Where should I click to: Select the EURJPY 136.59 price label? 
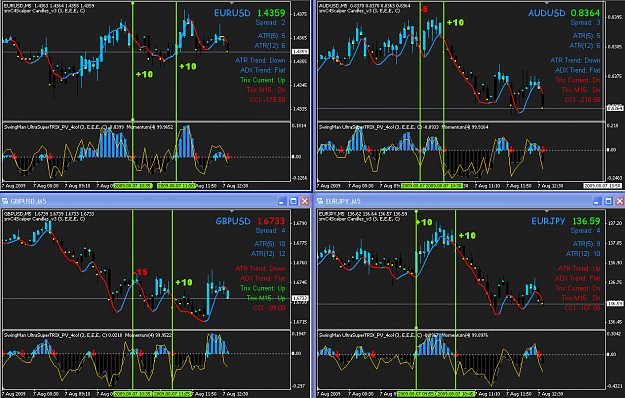(x=566, y=221)
